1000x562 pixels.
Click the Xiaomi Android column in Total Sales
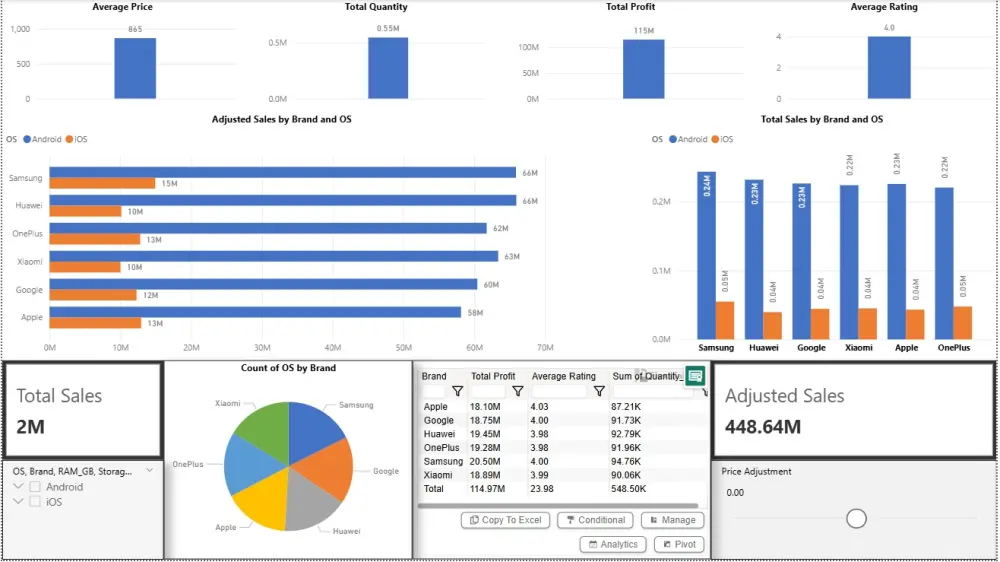(x=849, y=262)
